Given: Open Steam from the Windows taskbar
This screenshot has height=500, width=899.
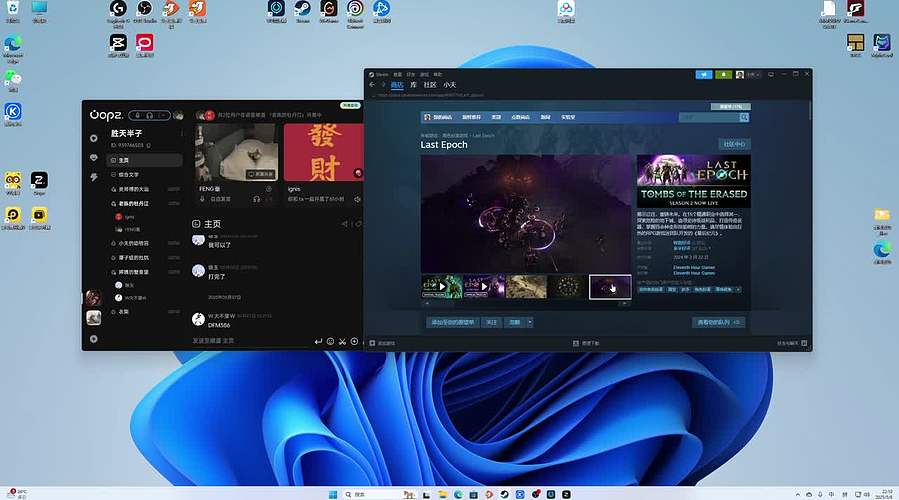Looking at the screenshot, I should (x=504, y=494).
